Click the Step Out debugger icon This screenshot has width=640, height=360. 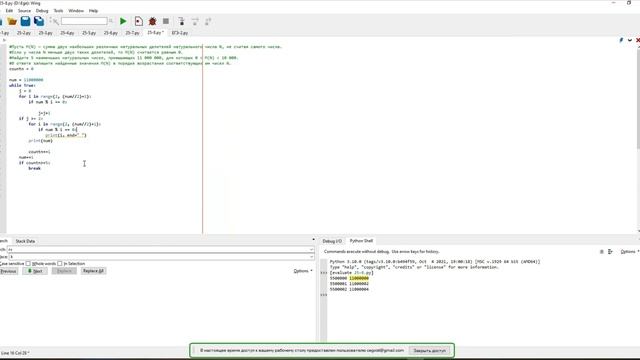[x=208, y=21]
